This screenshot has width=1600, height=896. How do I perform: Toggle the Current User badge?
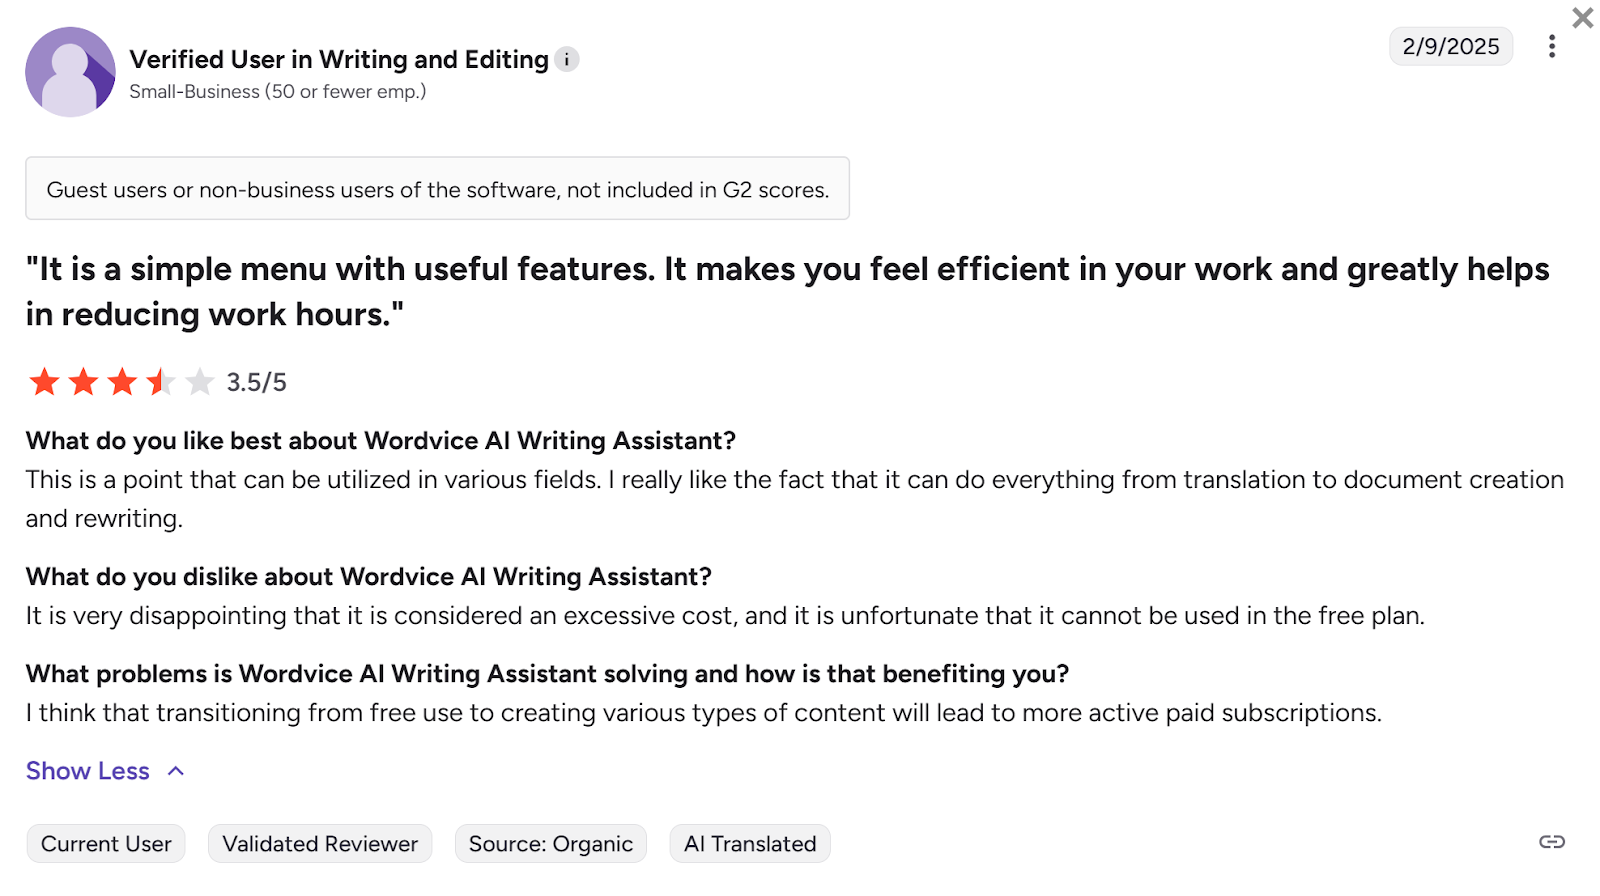pyautogui.click(x=105, y=843)
